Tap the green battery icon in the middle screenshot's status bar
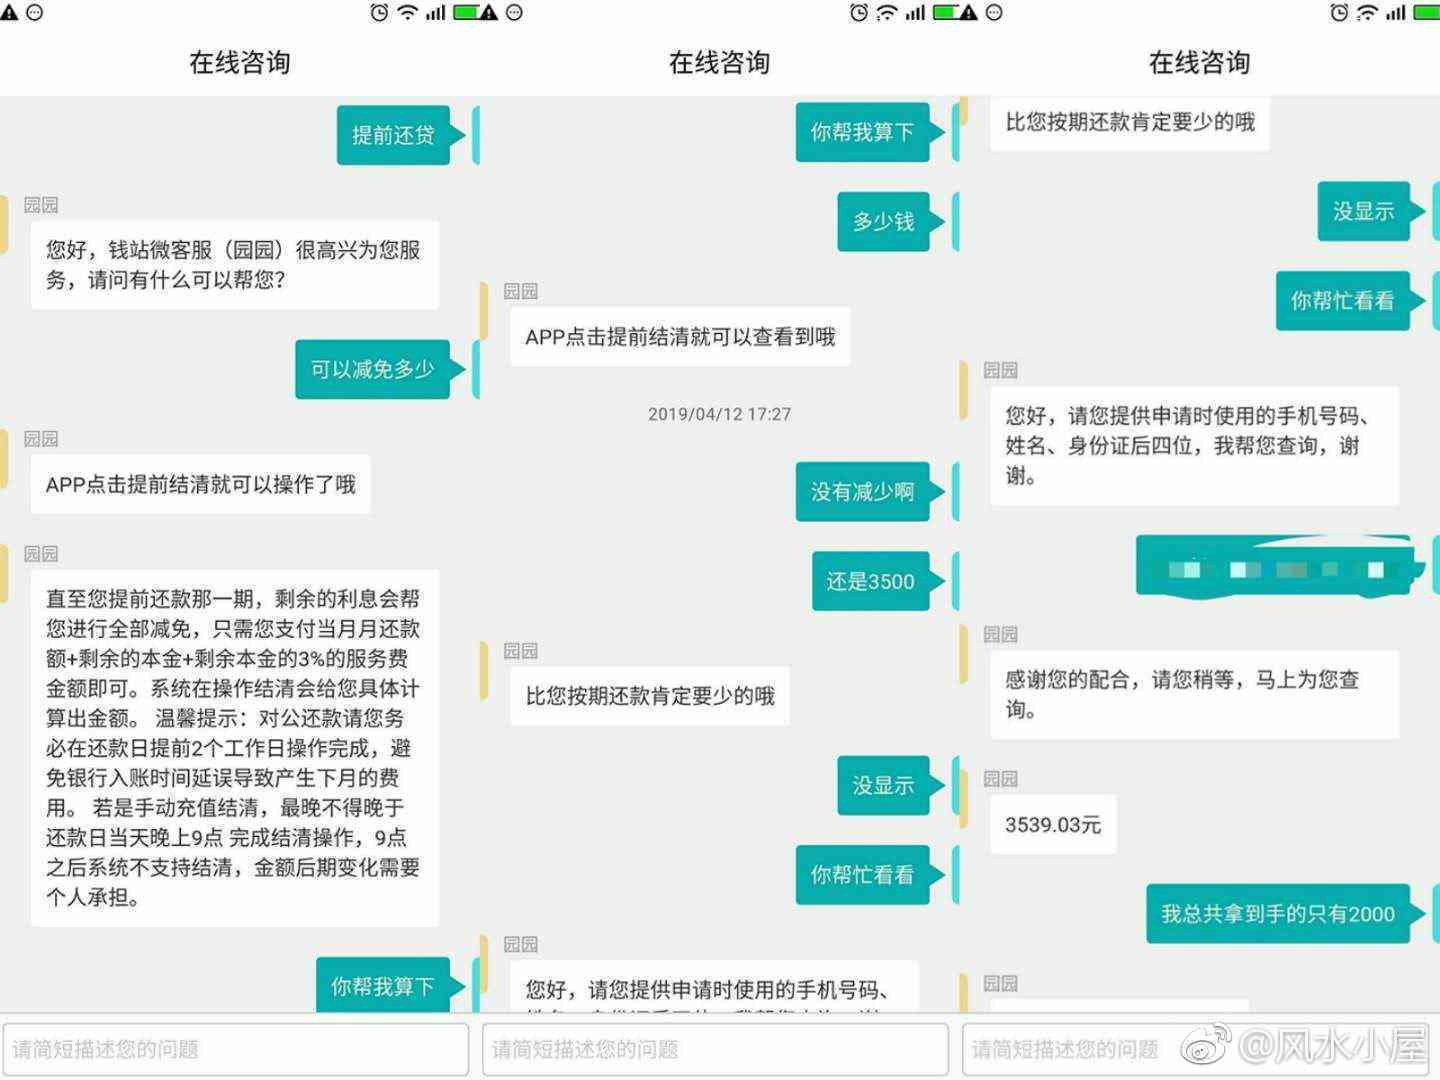 click(x=947, y=12)
